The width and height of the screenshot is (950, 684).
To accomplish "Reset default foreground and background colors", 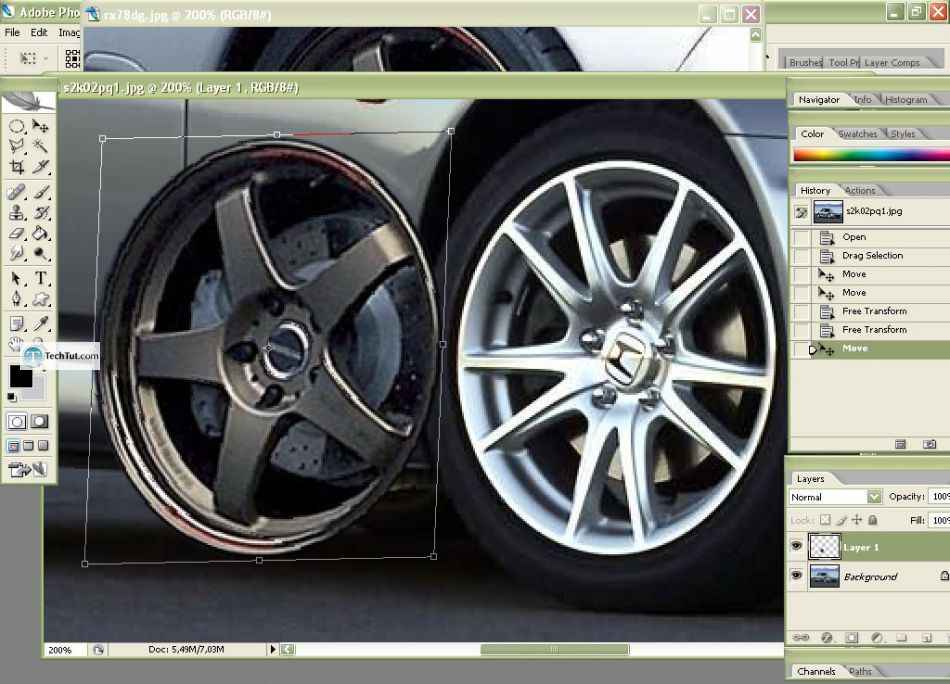I will pos(12,397).
